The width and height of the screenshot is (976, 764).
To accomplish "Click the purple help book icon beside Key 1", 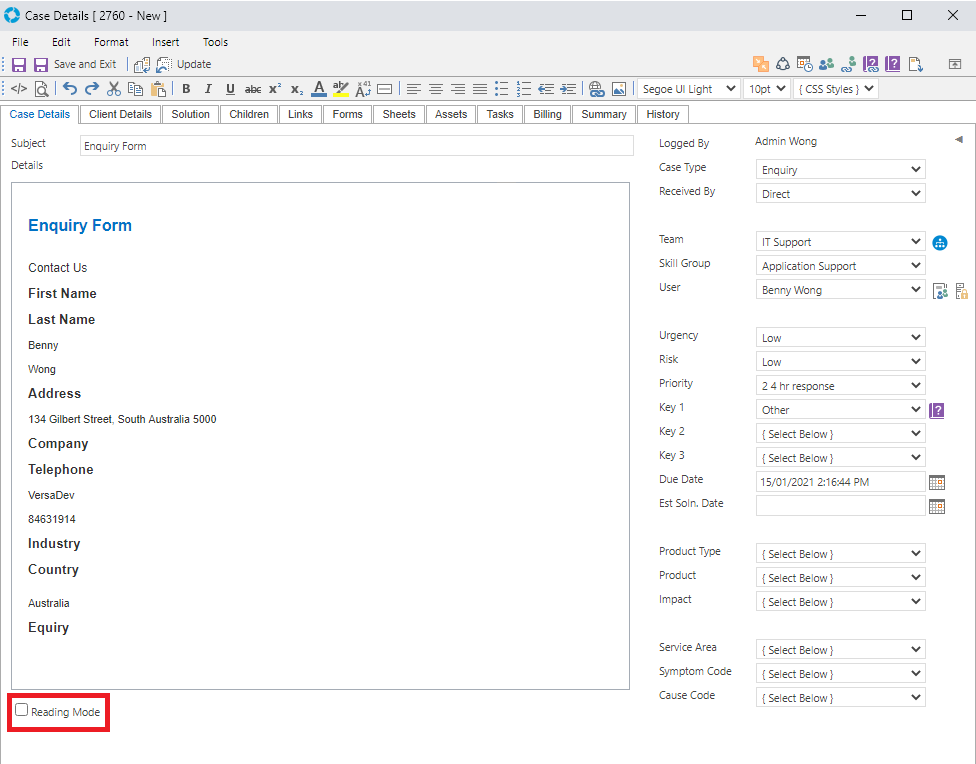I will (937, 410).
